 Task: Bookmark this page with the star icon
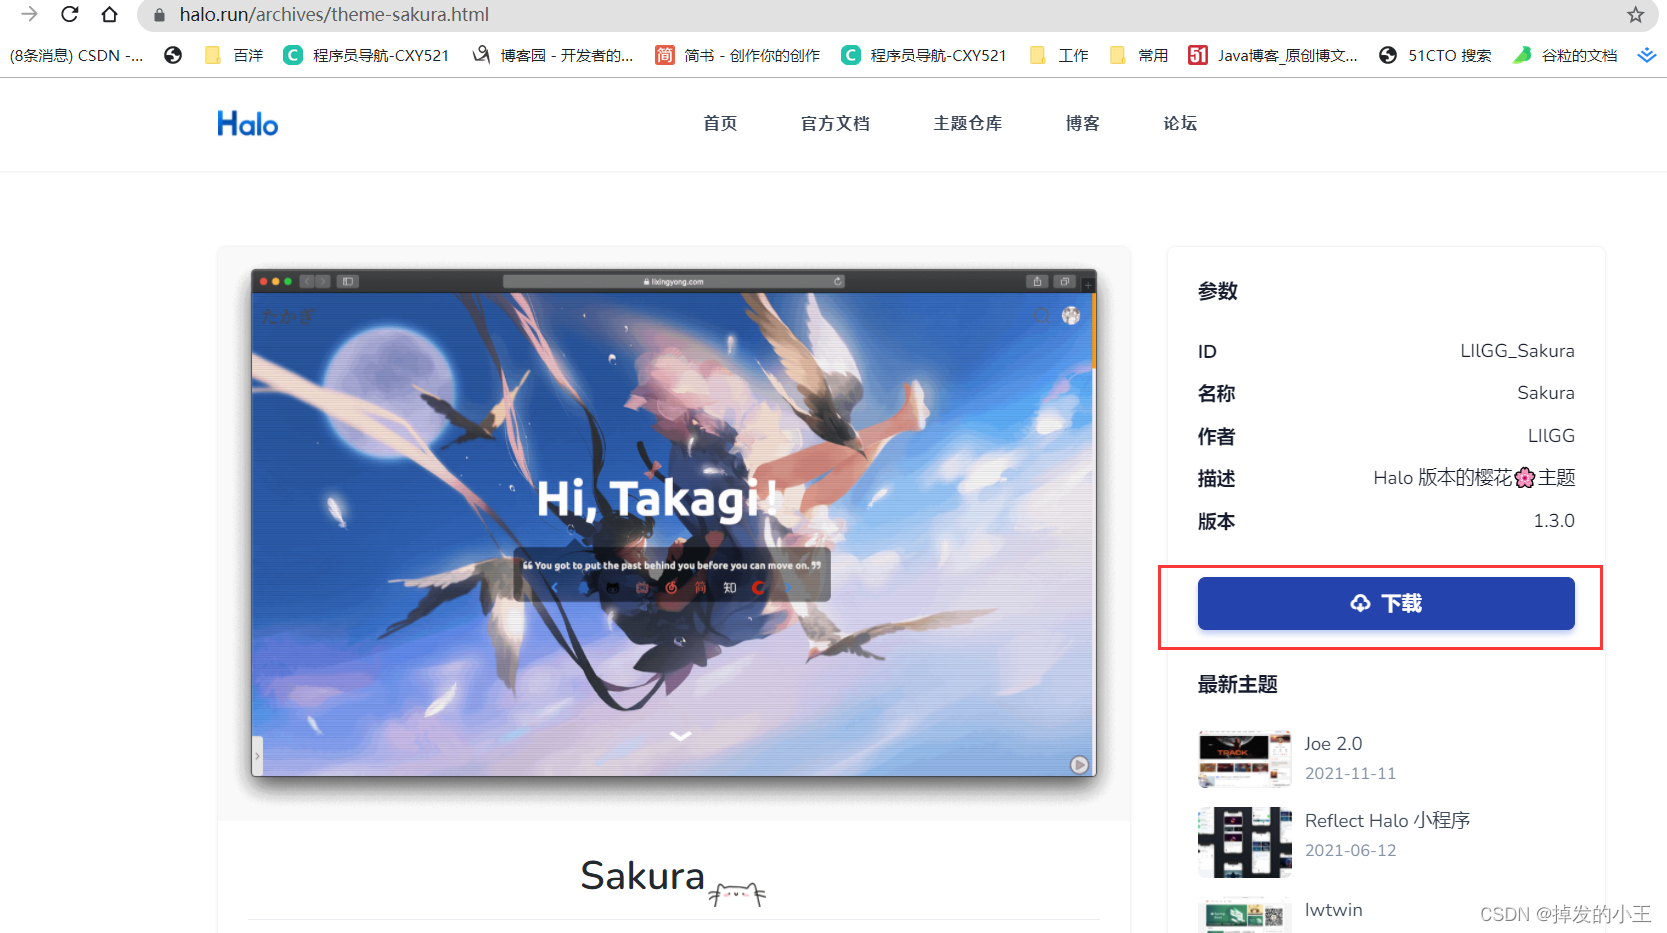[1635, 14]
